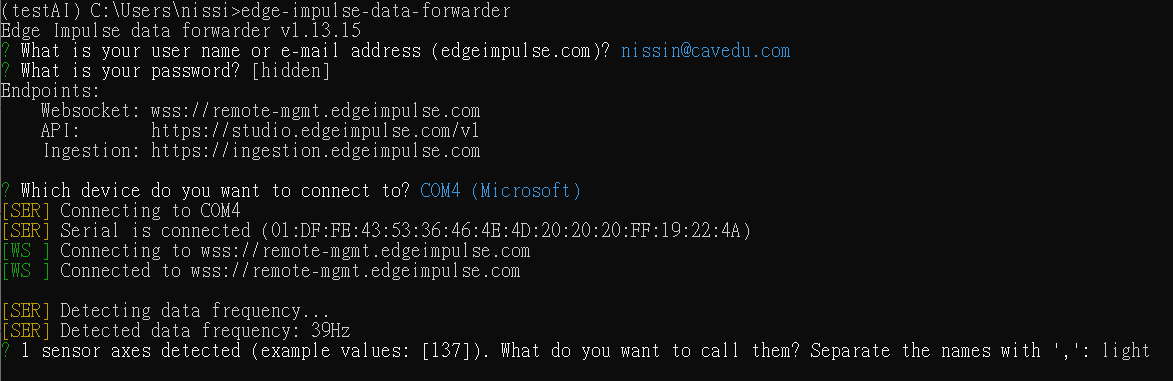The height and width of the screenshot is (381, 1173).
Task: Select the COM4 (Microsoft) device answer
Action: click(x=500, y=191)
